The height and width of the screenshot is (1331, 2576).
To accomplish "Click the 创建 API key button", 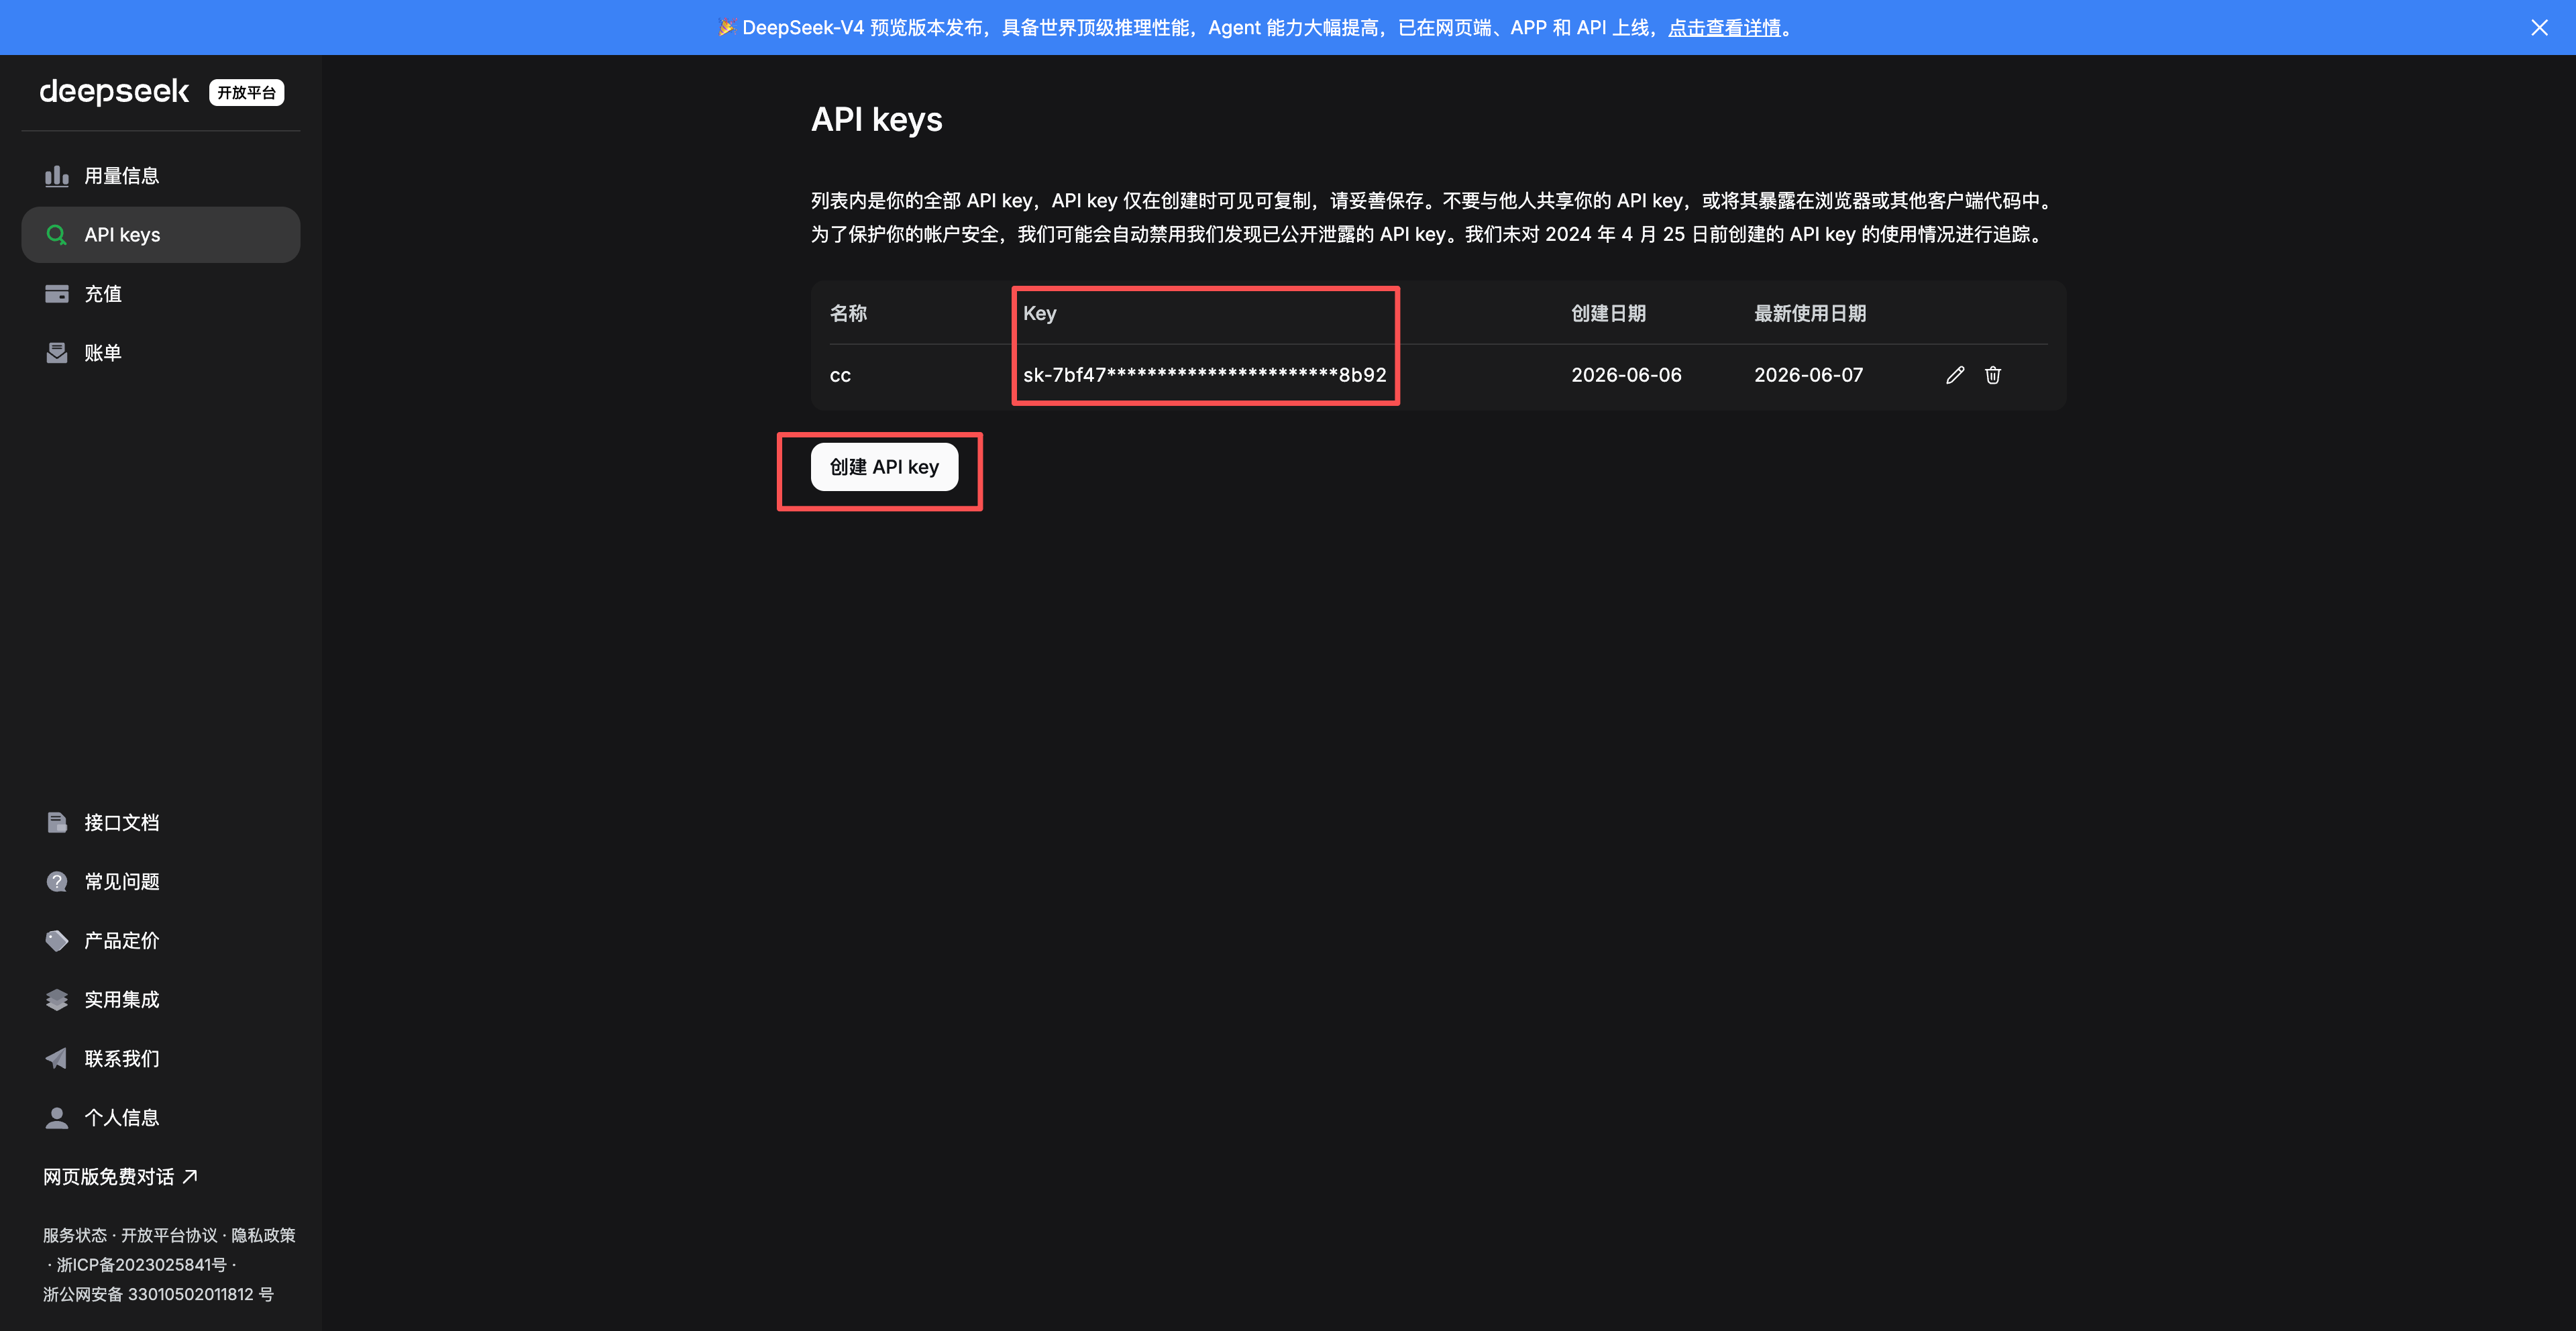I will click(x=884, y=467).
